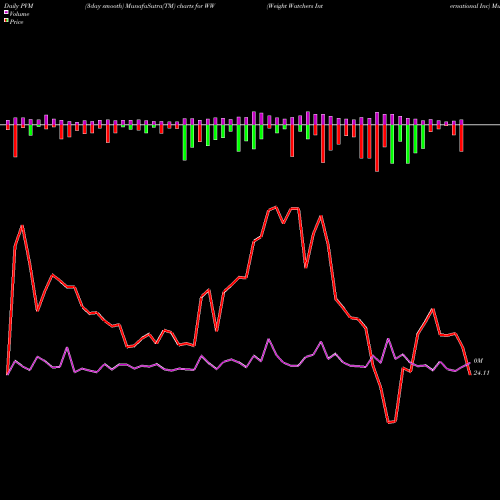Click the '(3day smooth) MunafaSutra(TM) charts for WW' title
The height and width of the screenshot is (500, 500).
click(150, 6)
